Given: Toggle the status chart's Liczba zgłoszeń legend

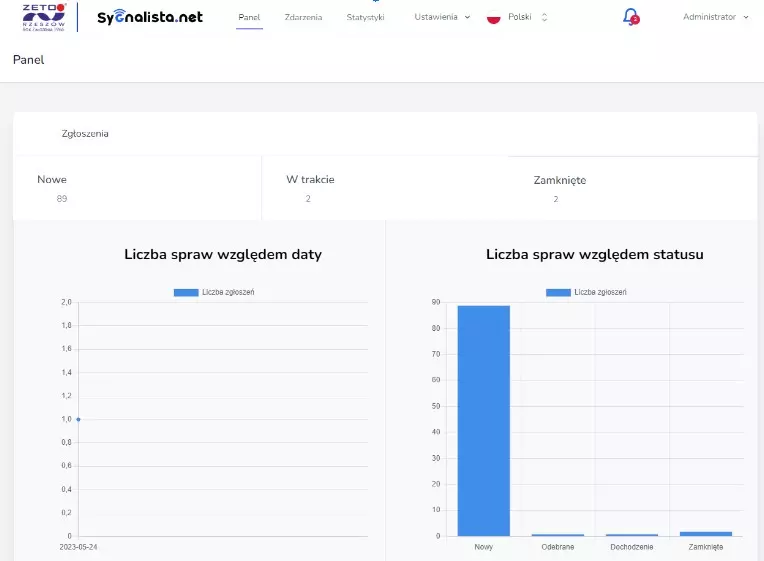Looking at the screenshot, I should coord(586,292).
